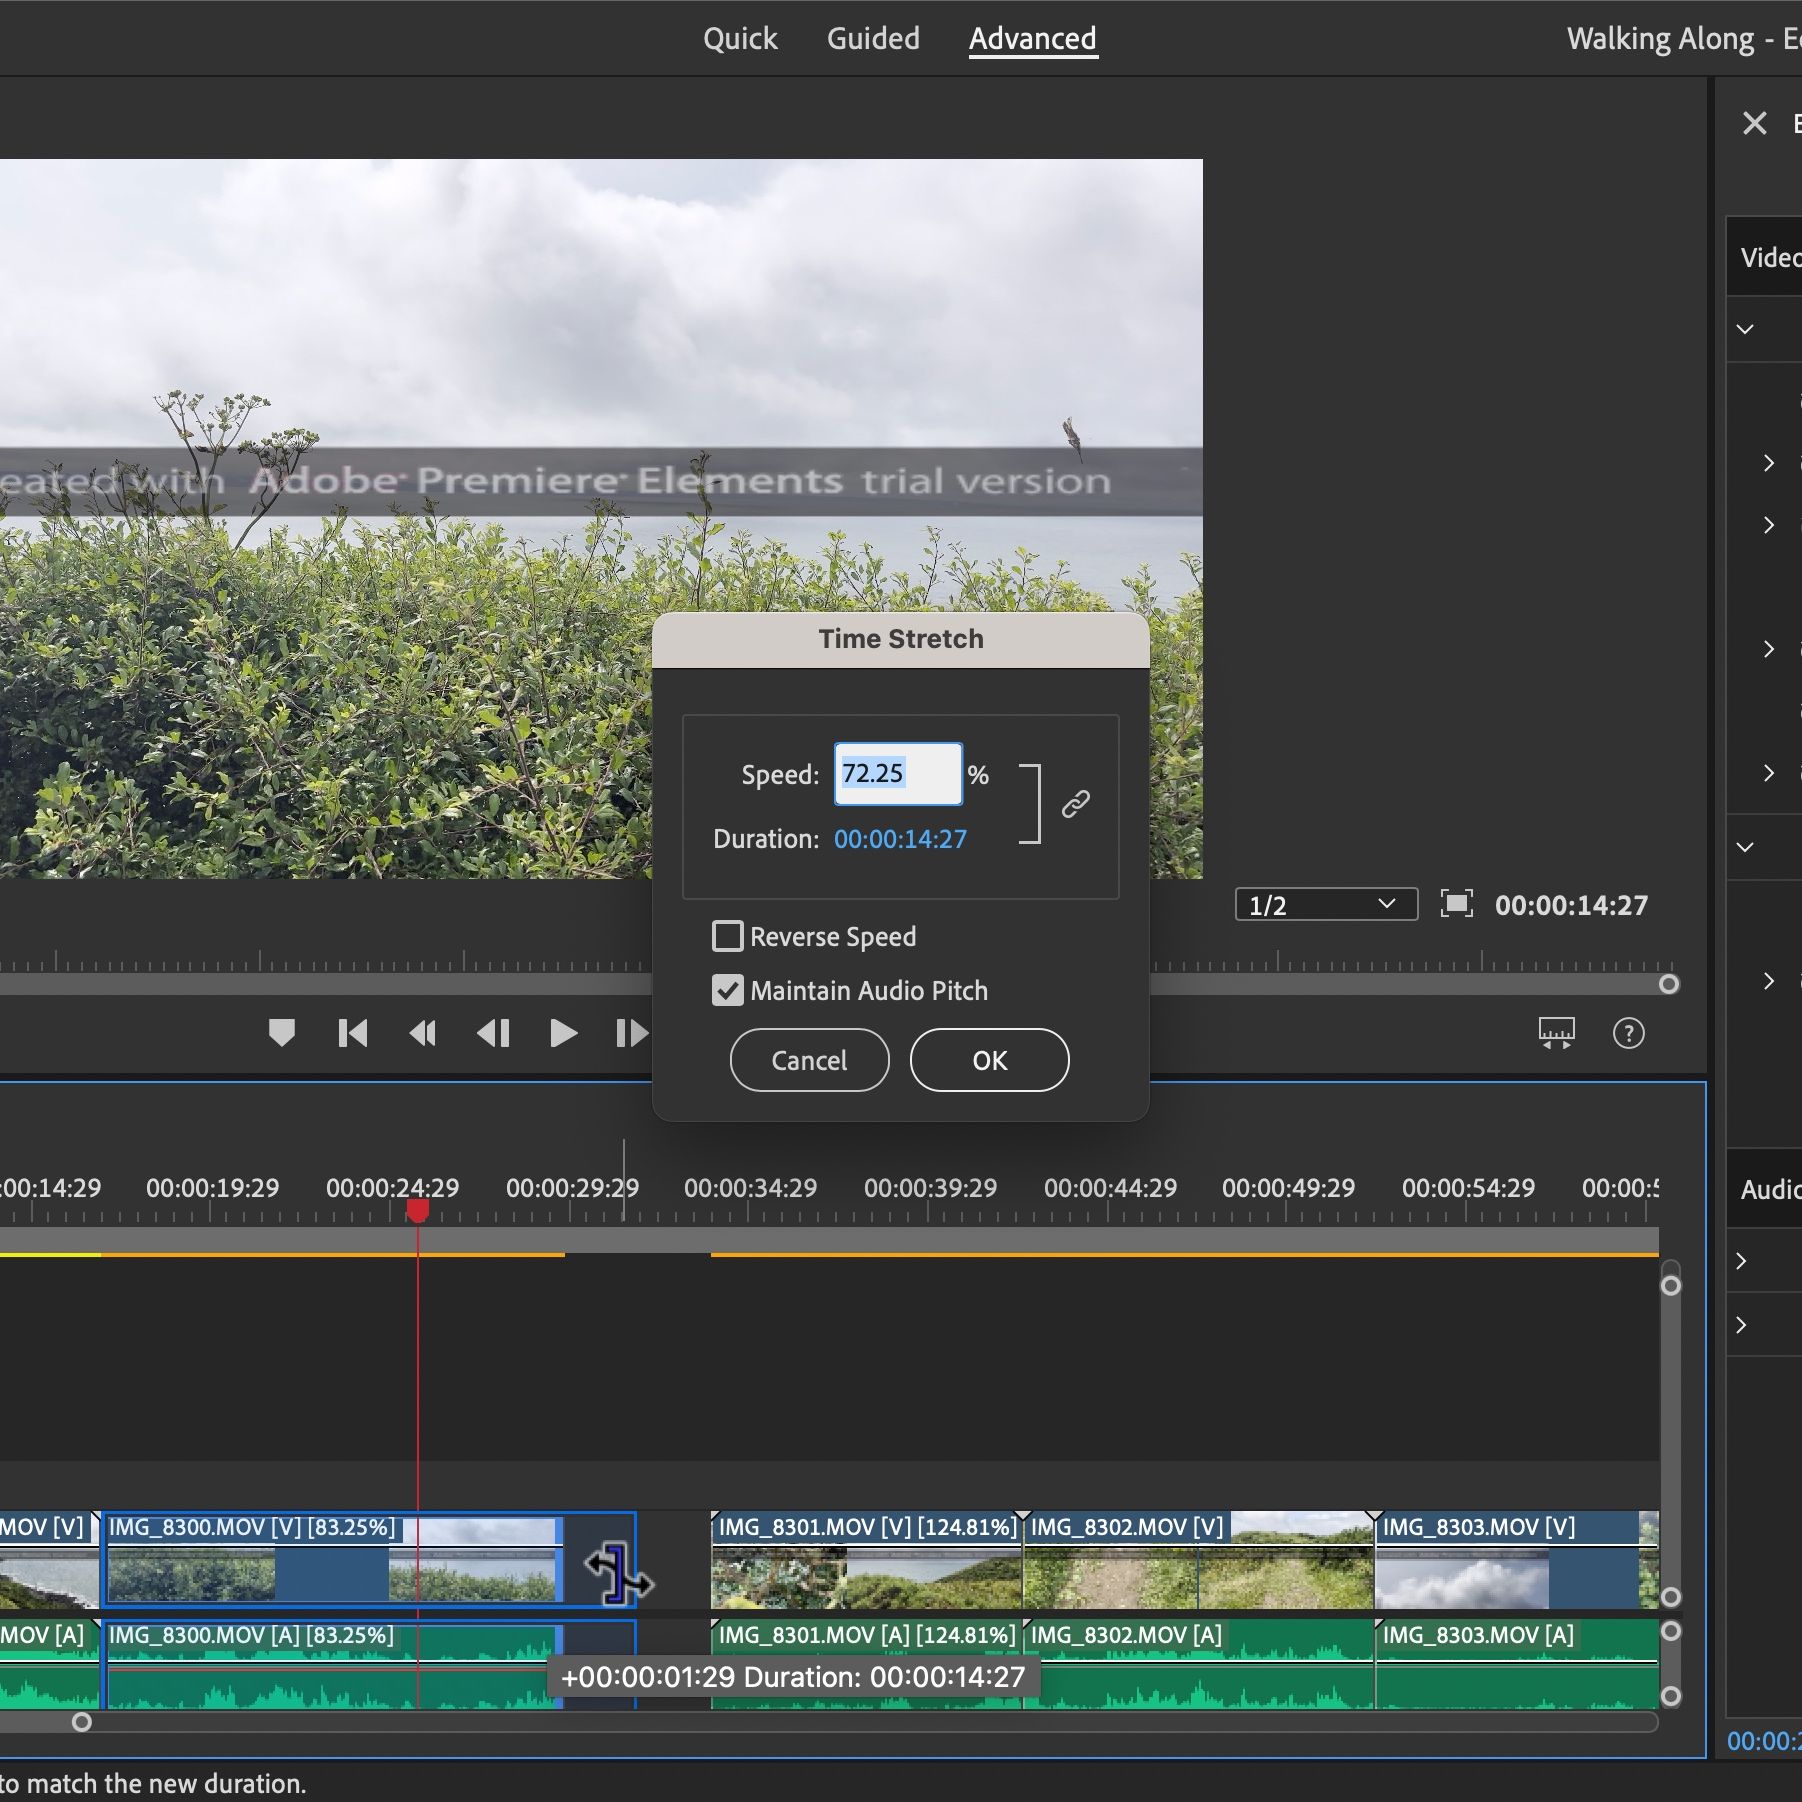This screenshot has width=1802, height=1802.
Task: Click the rewind button
Action: tap(423, 1033)
